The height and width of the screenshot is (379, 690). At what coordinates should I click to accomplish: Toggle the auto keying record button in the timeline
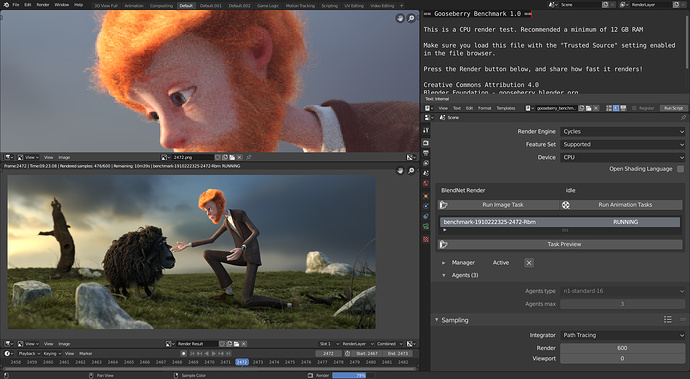click(x=184, y=353)
